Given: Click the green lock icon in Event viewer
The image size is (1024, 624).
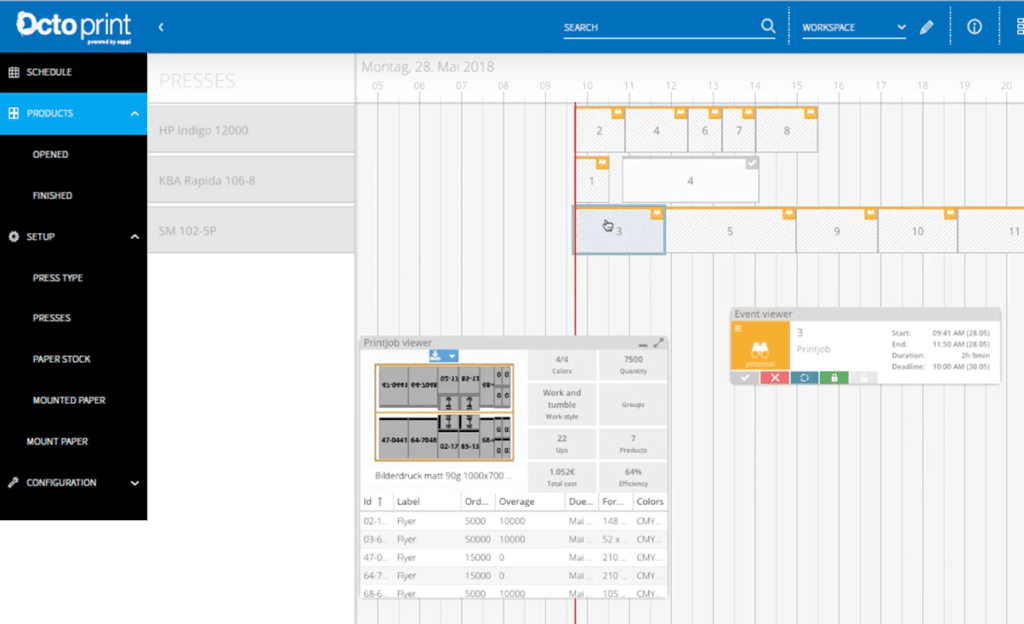Looking at the screenshot, I should tap(833, 377).
